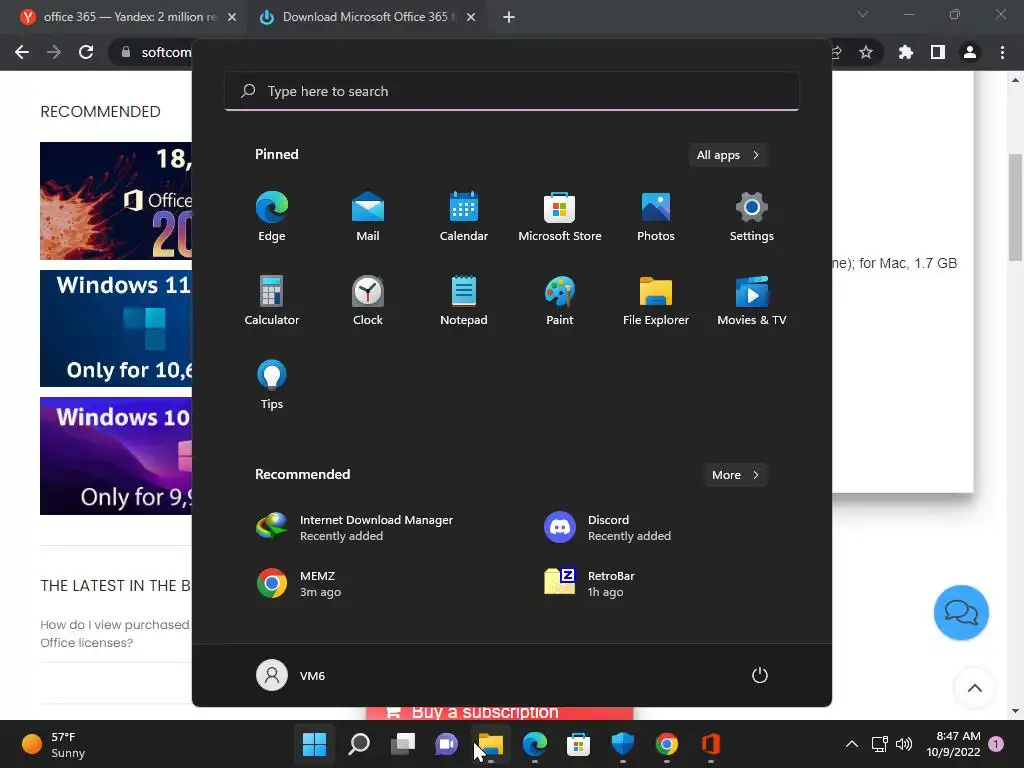1024x768 pixels.
Task: Open Chrome profile icon
Action: point(970,52)
